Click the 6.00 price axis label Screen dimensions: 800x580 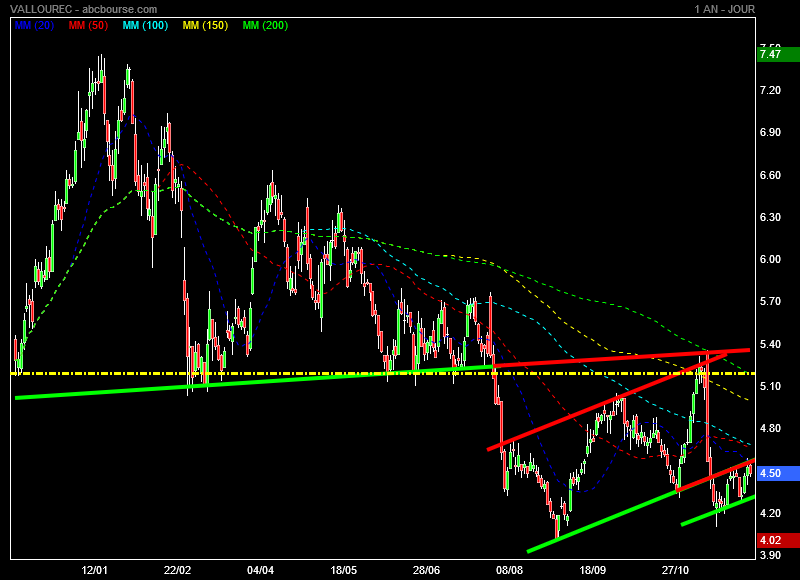click(x=770, y=260)
